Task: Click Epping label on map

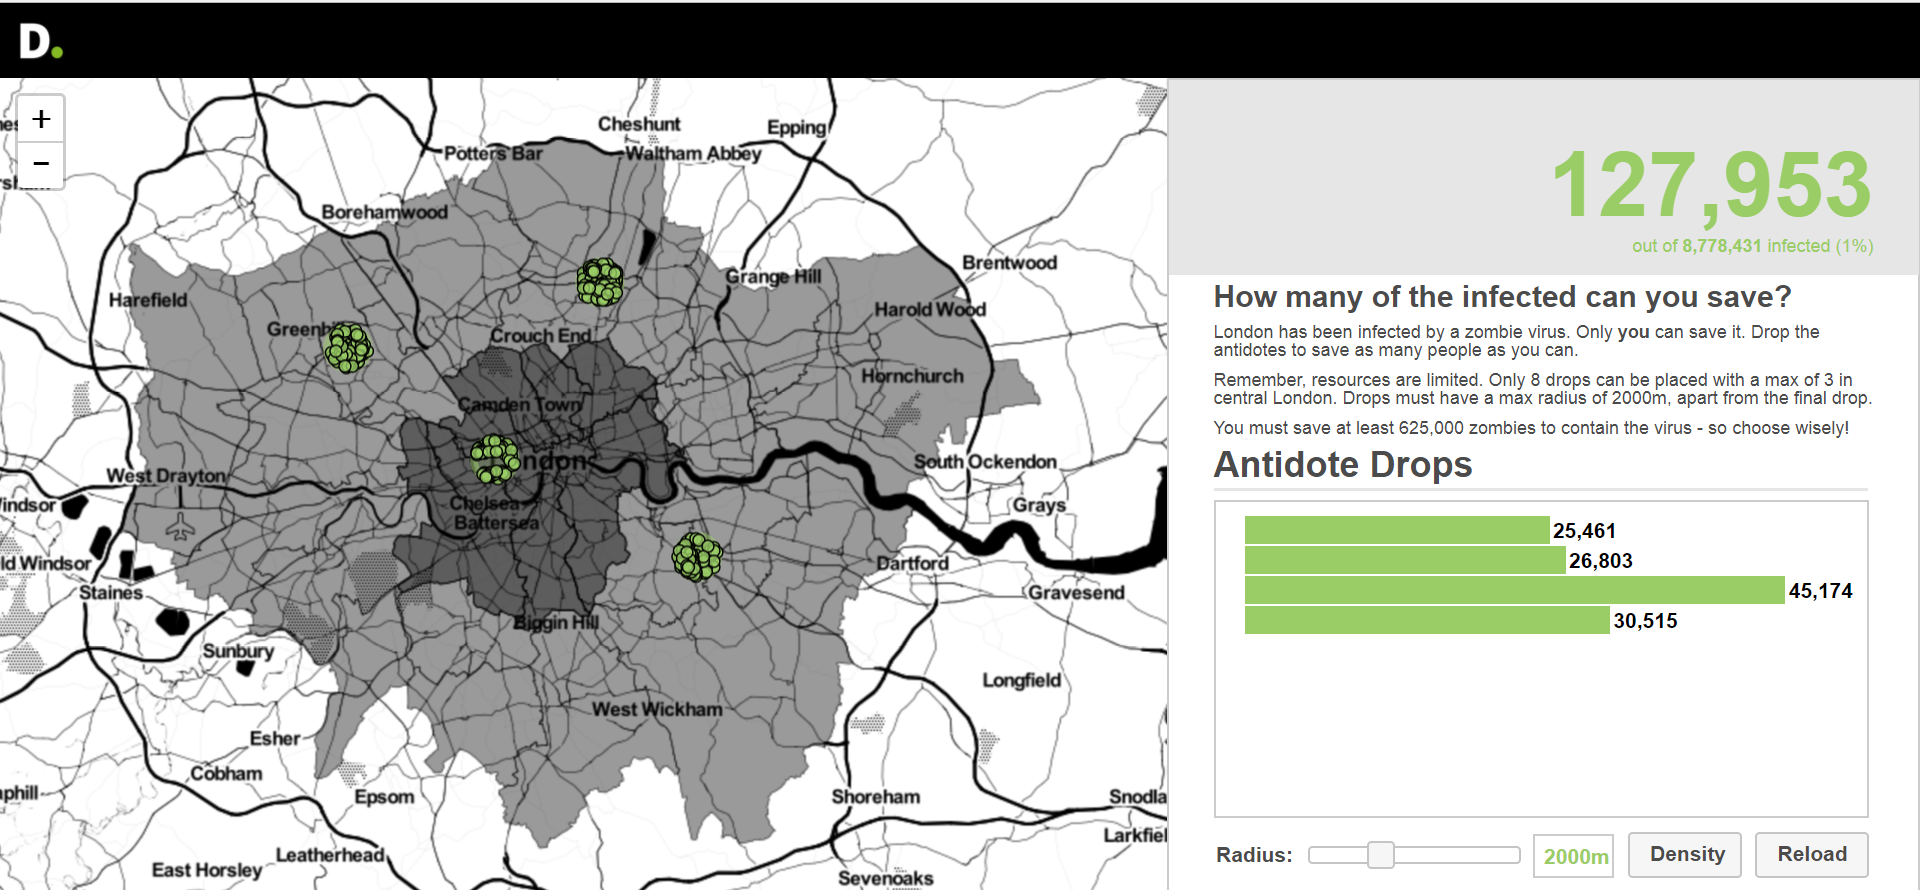Action: pos(797,128)
